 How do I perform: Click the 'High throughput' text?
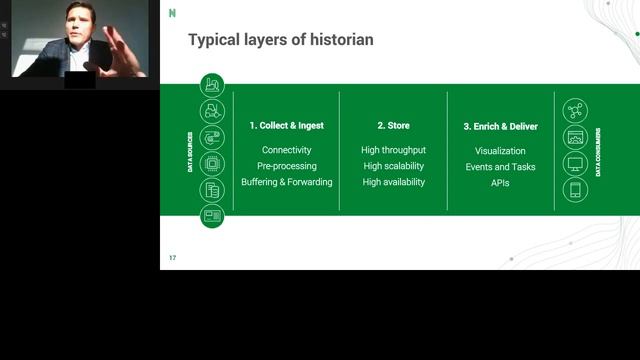pyautogui.click(x=393, y=150)
